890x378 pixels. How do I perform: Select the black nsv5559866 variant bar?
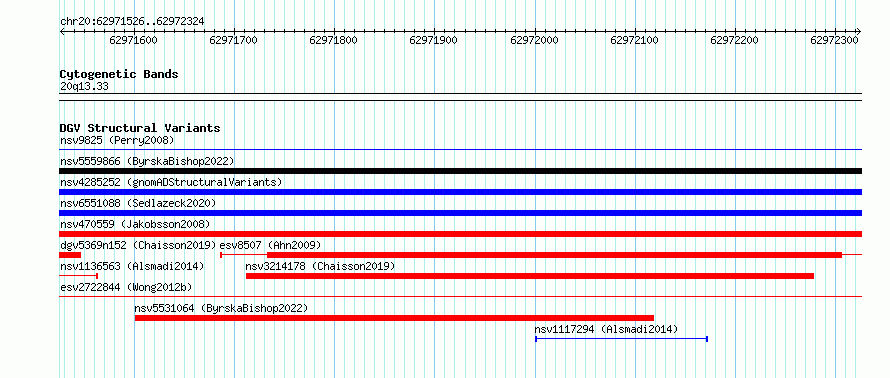460,171
